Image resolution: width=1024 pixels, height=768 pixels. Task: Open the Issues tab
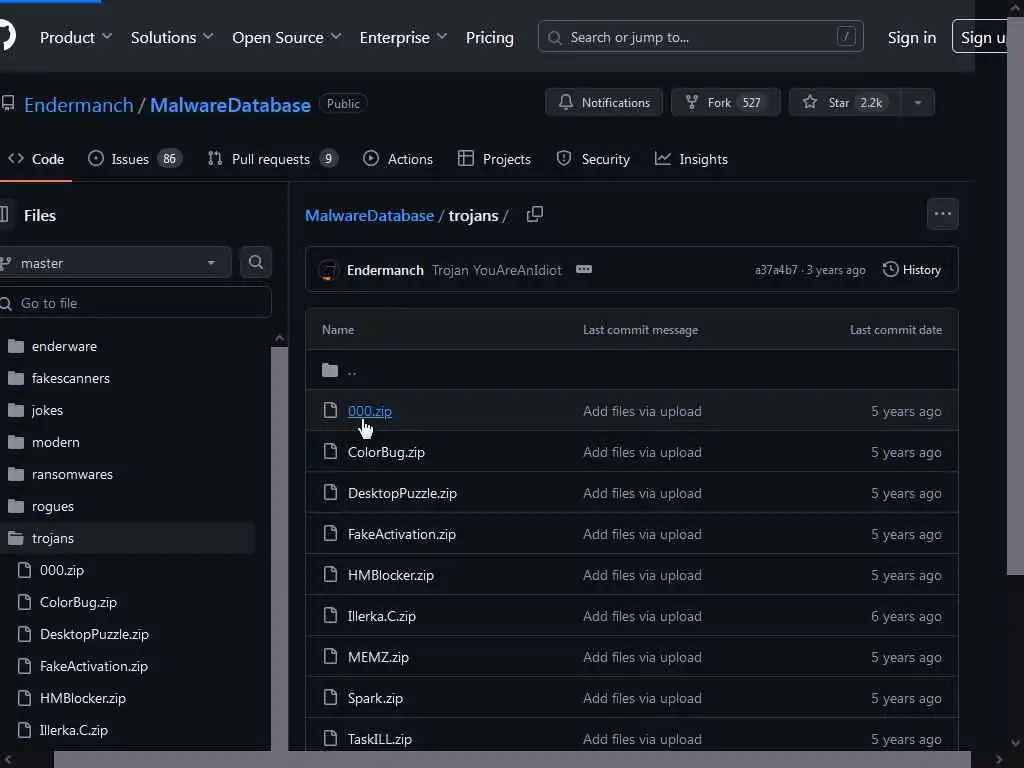point(135,159)
